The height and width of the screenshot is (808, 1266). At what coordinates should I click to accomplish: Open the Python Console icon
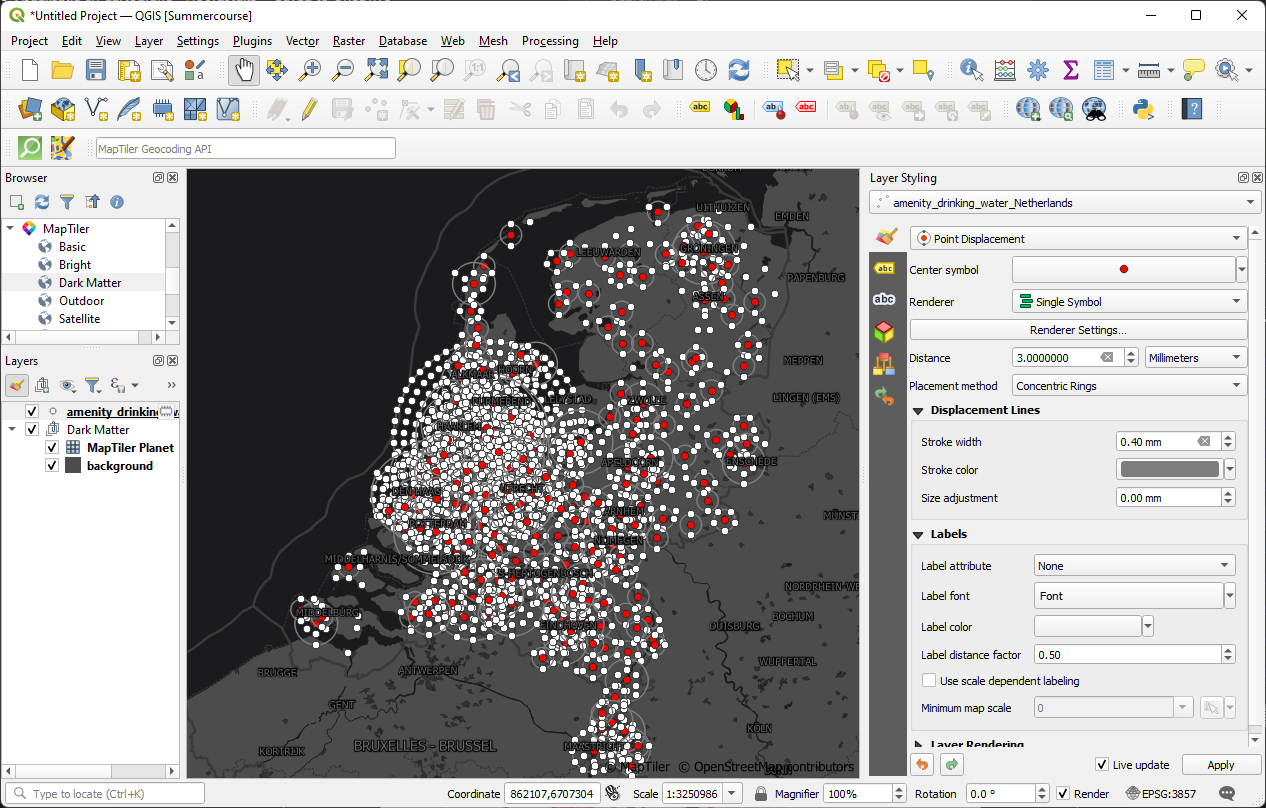pyautogui.click(x=1144, y=109)
